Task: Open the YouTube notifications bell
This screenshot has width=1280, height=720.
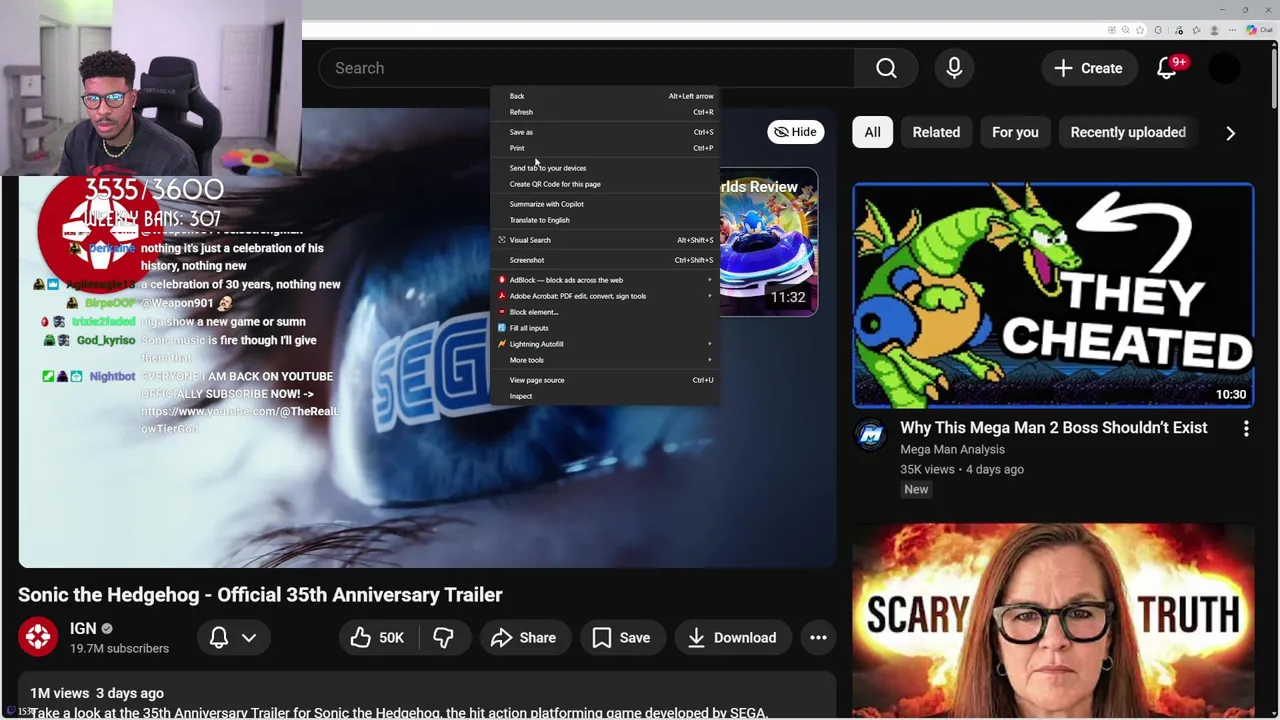Action: coord(1167,68)
